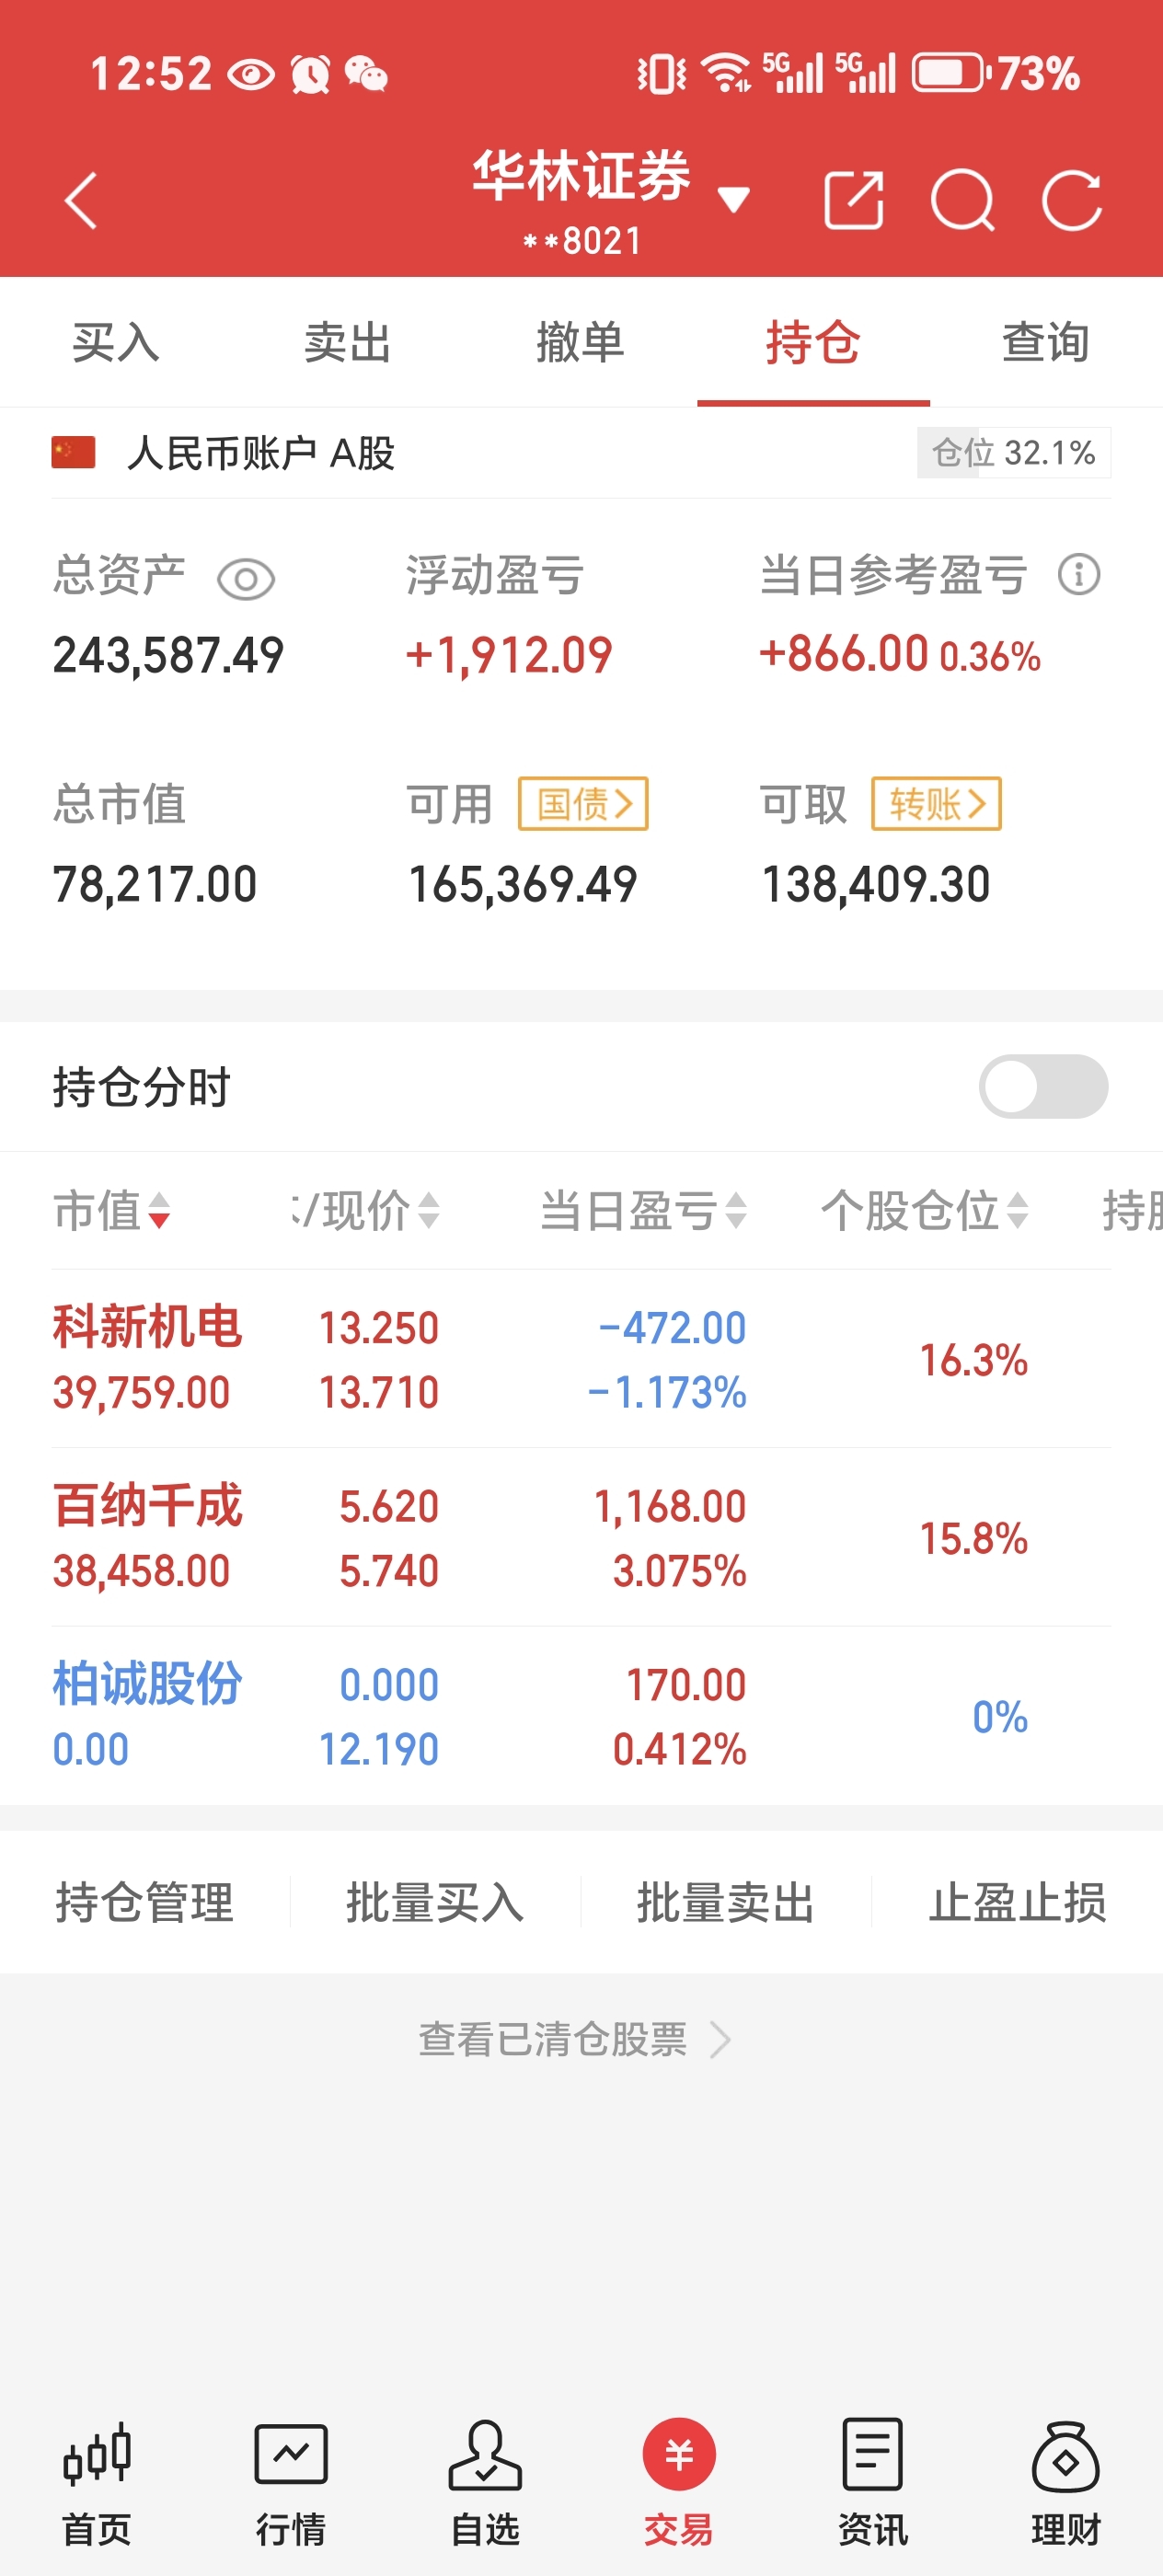Enable the 持仓分时 switch
The width and height of the screenshot is (1163, 2576).
coord(1043,1087)
